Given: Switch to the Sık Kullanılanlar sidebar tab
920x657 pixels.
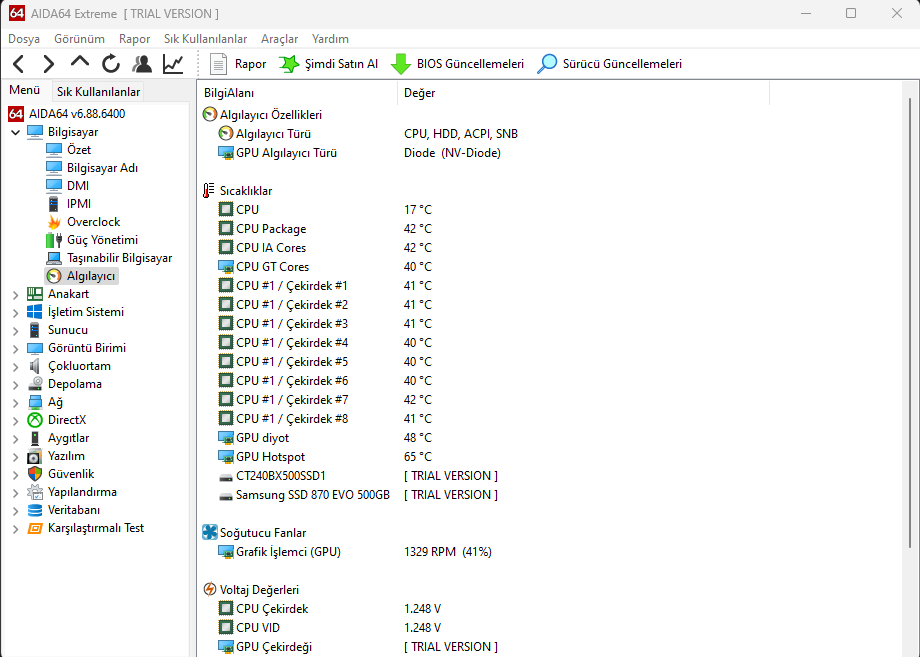Looking at the screenshot, I should point(99,92).
